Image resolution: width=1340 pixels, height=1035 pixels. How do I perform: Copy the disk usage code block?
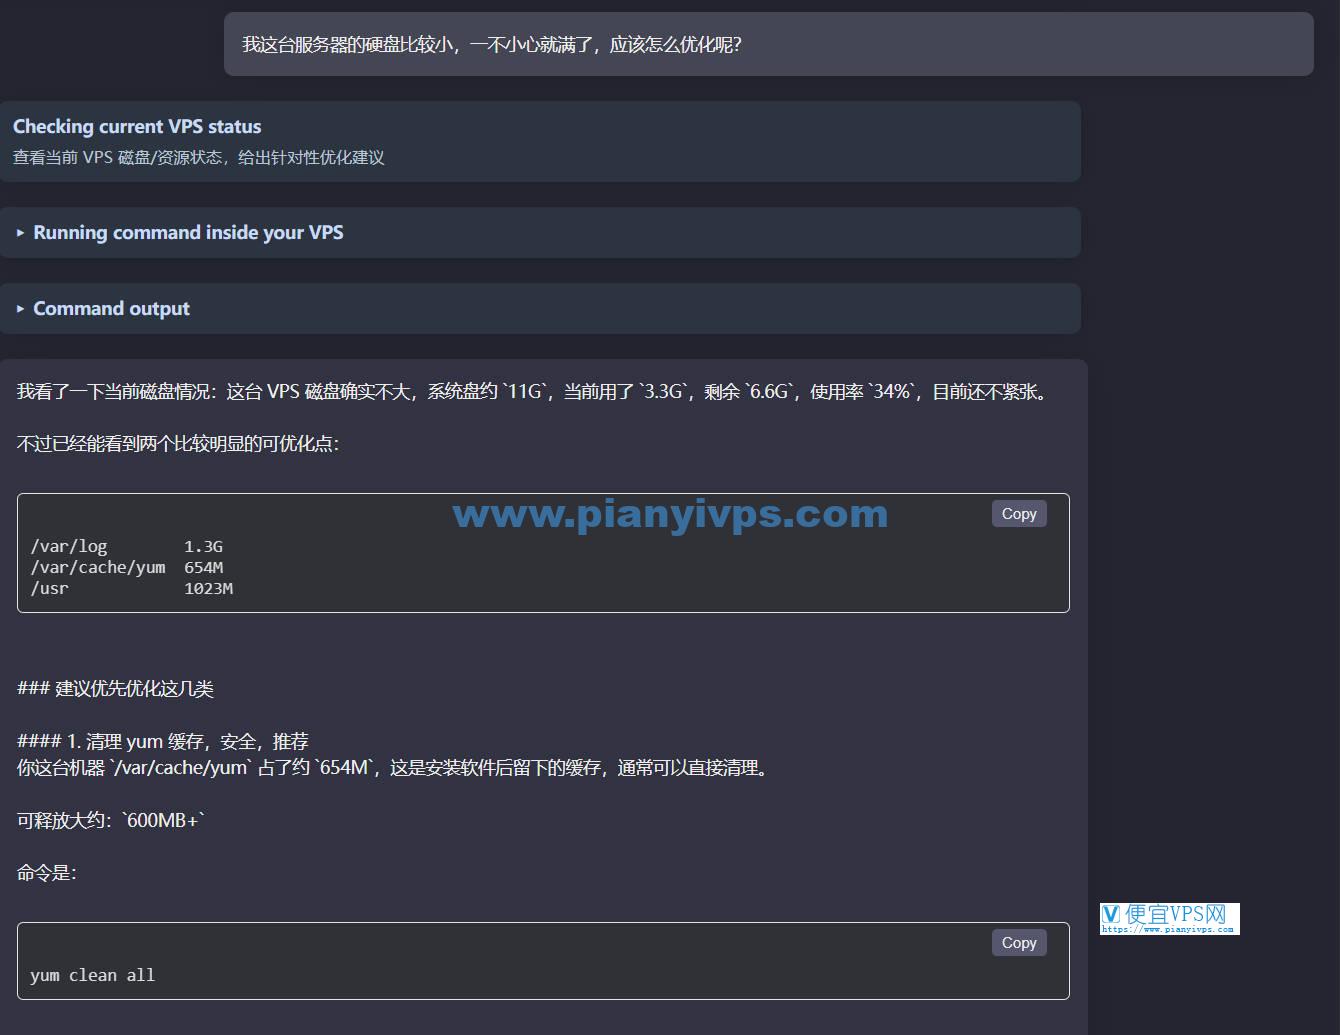click(1019, 513)
